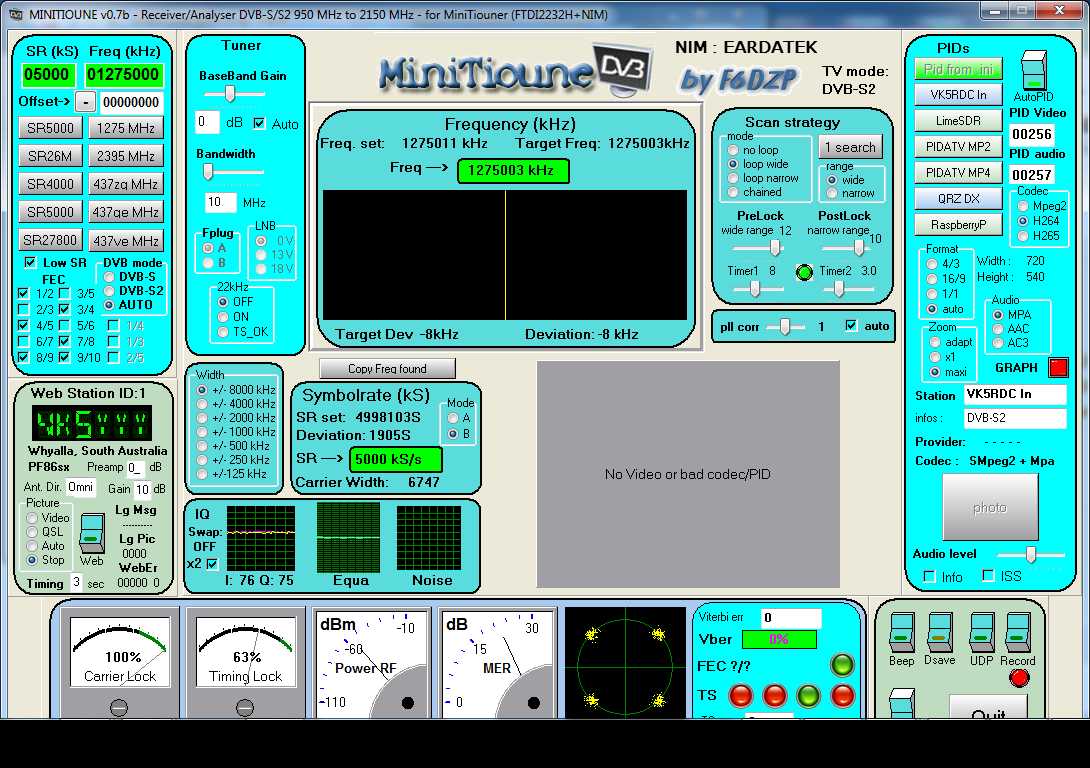The height and width of the screenshot is (768, 1090).
Task: Click the 437zq MHz preset button
Action: tap(126, 184)
